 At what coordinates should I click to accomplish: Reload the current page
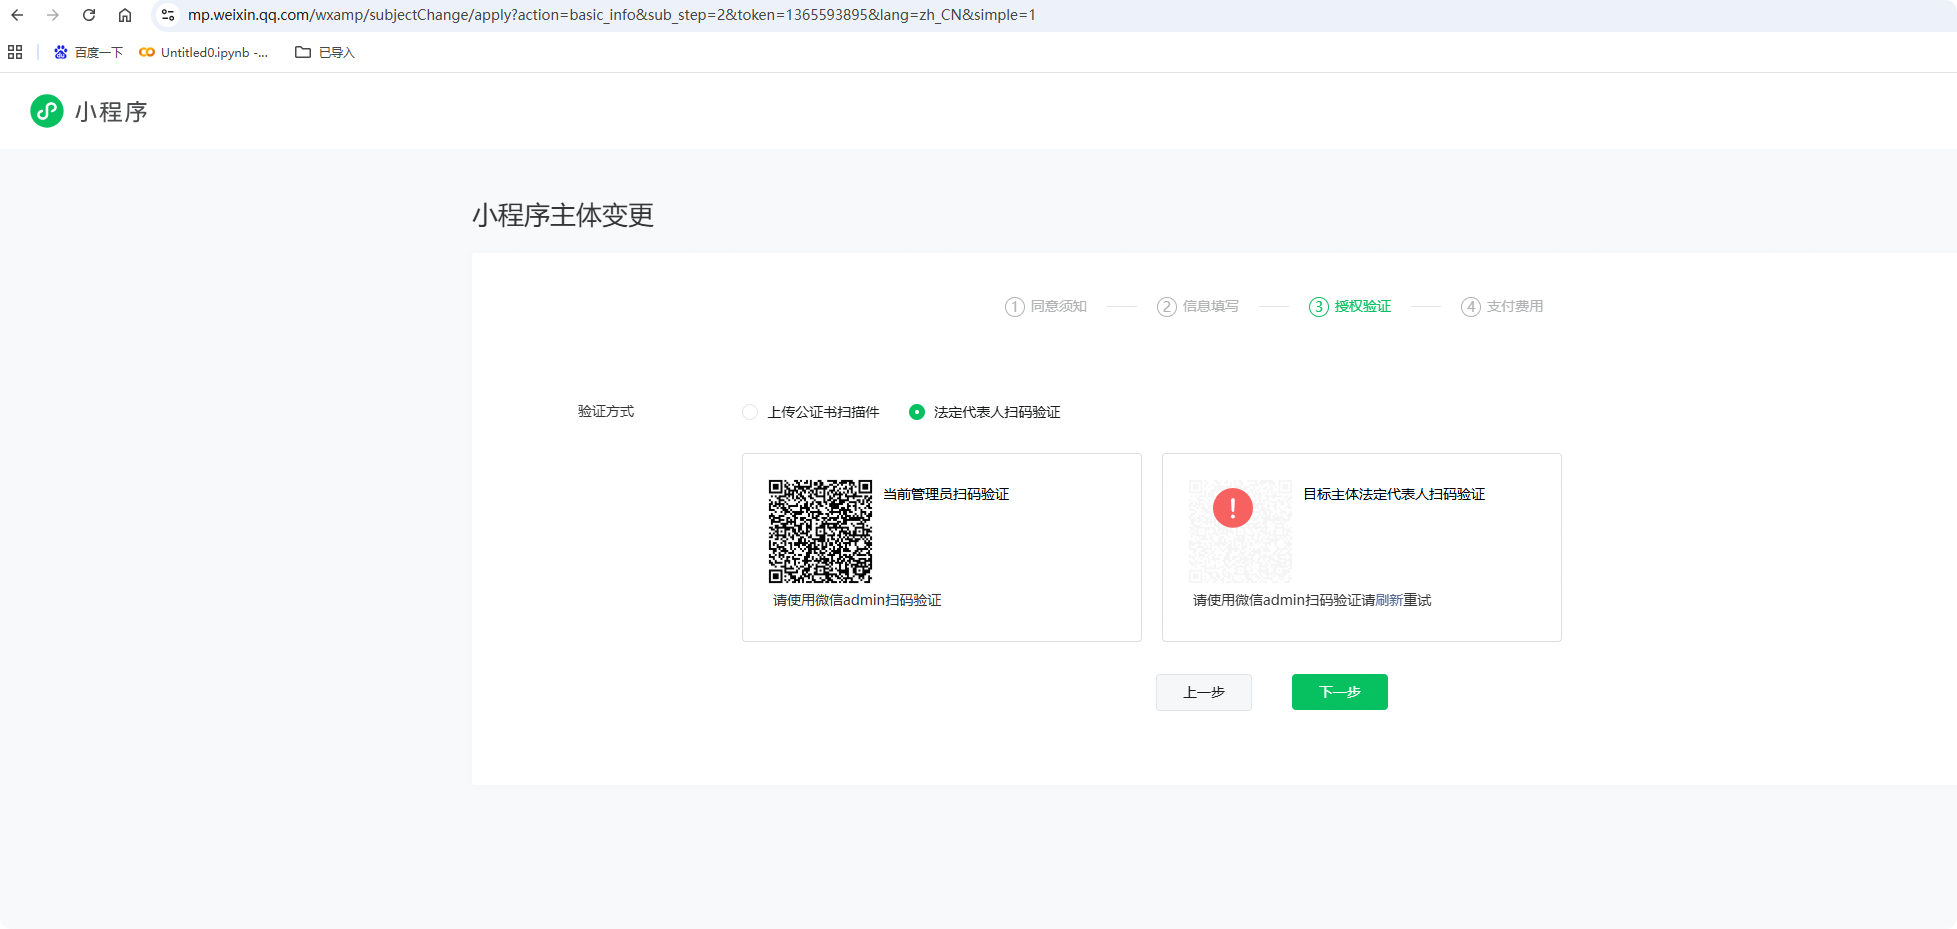89,15
